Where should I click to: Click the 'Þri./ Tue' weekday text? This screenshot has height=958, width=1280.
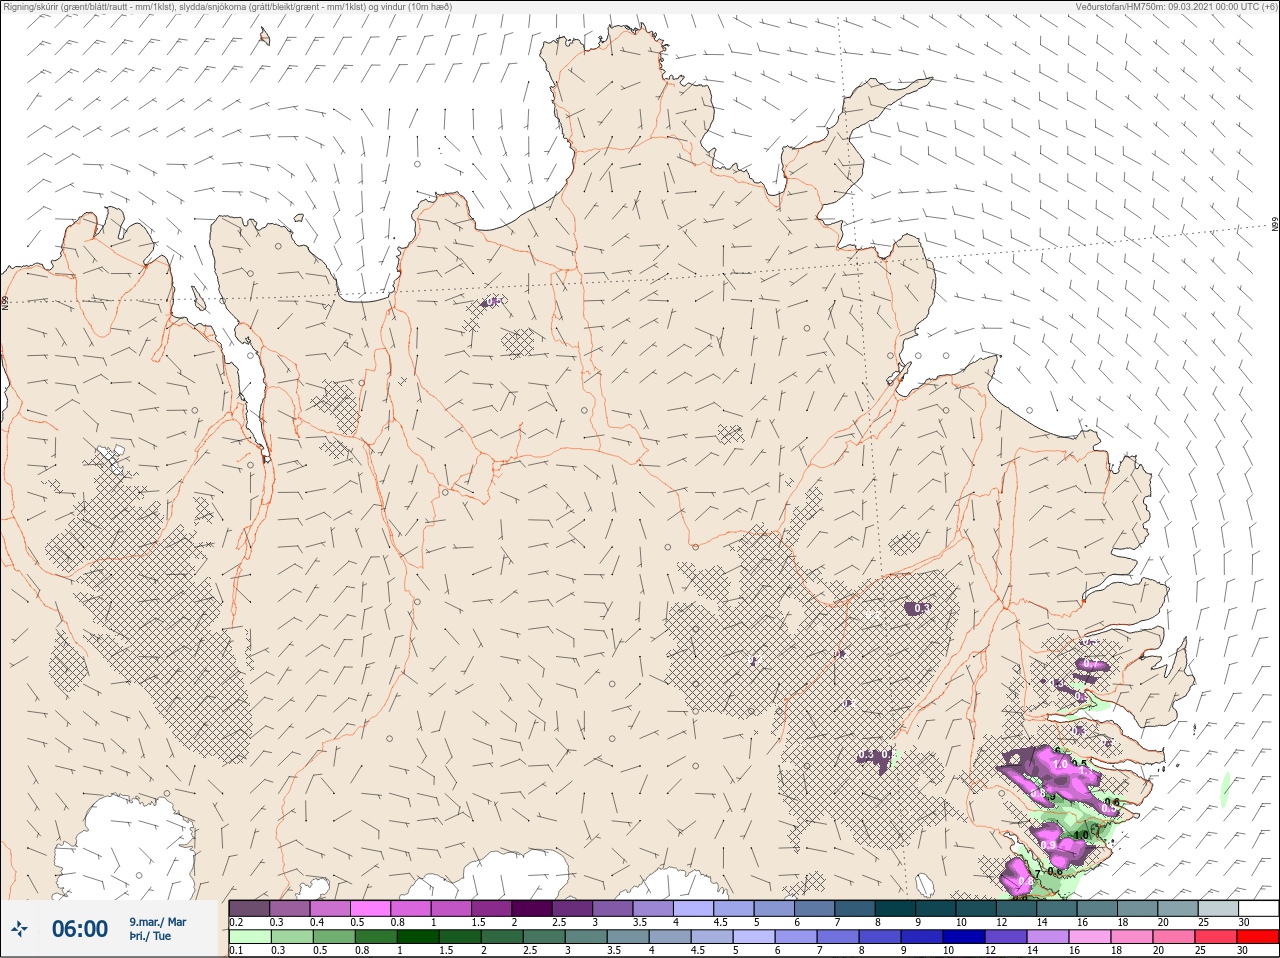[150, 936]
